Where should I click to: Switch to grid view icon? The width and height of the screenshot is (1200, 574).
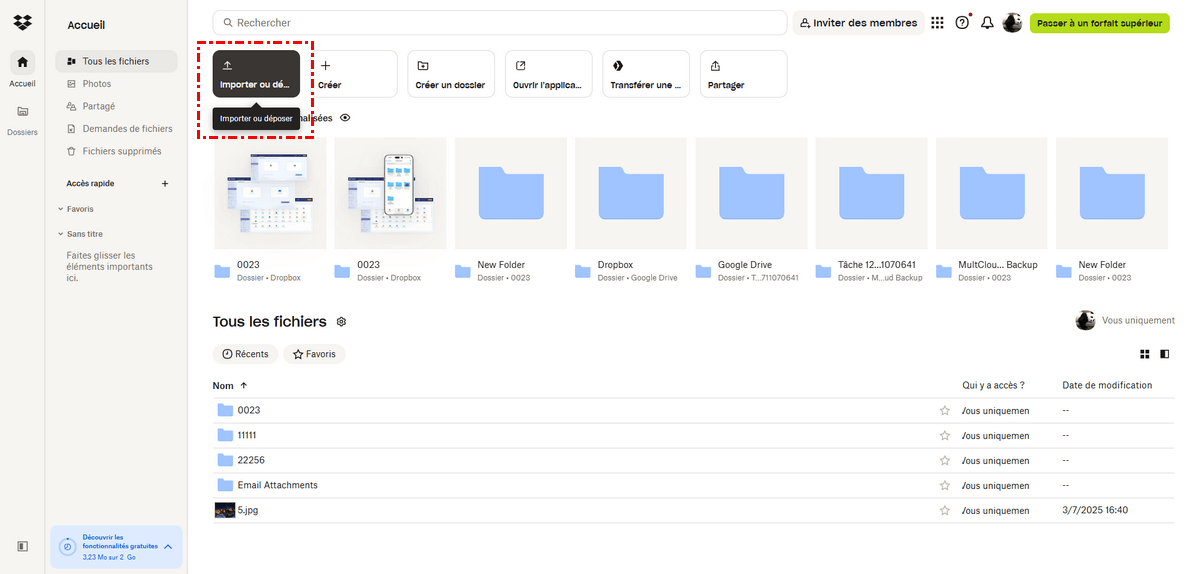point(1145,354)
